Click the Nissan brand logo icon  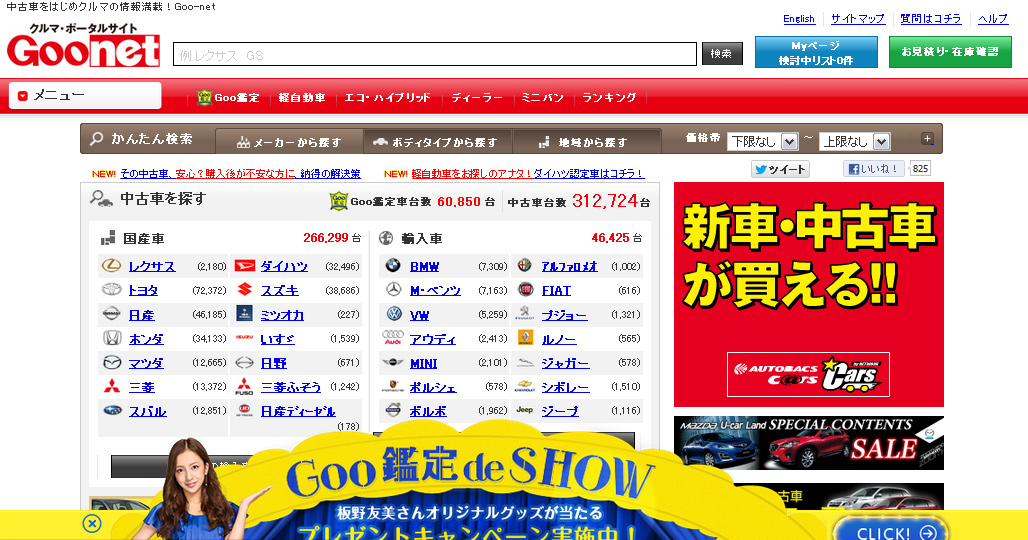111,314
